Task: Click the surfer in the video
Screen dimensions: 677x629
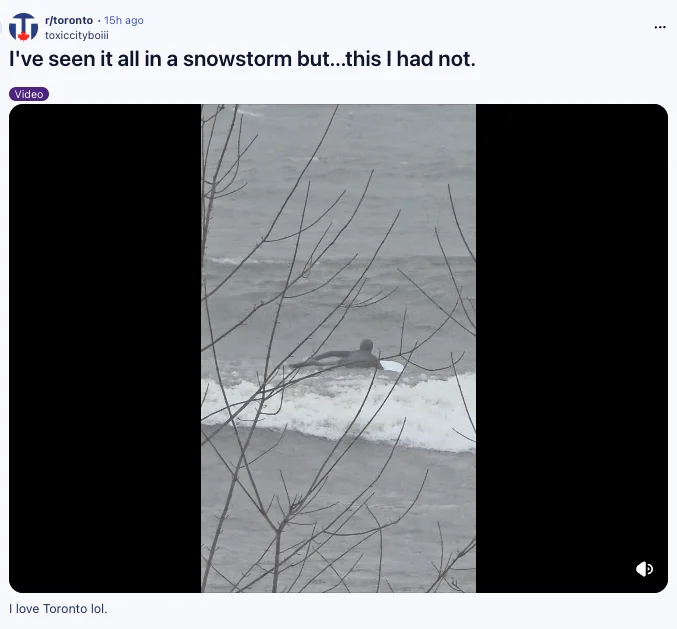Action: 341,356
